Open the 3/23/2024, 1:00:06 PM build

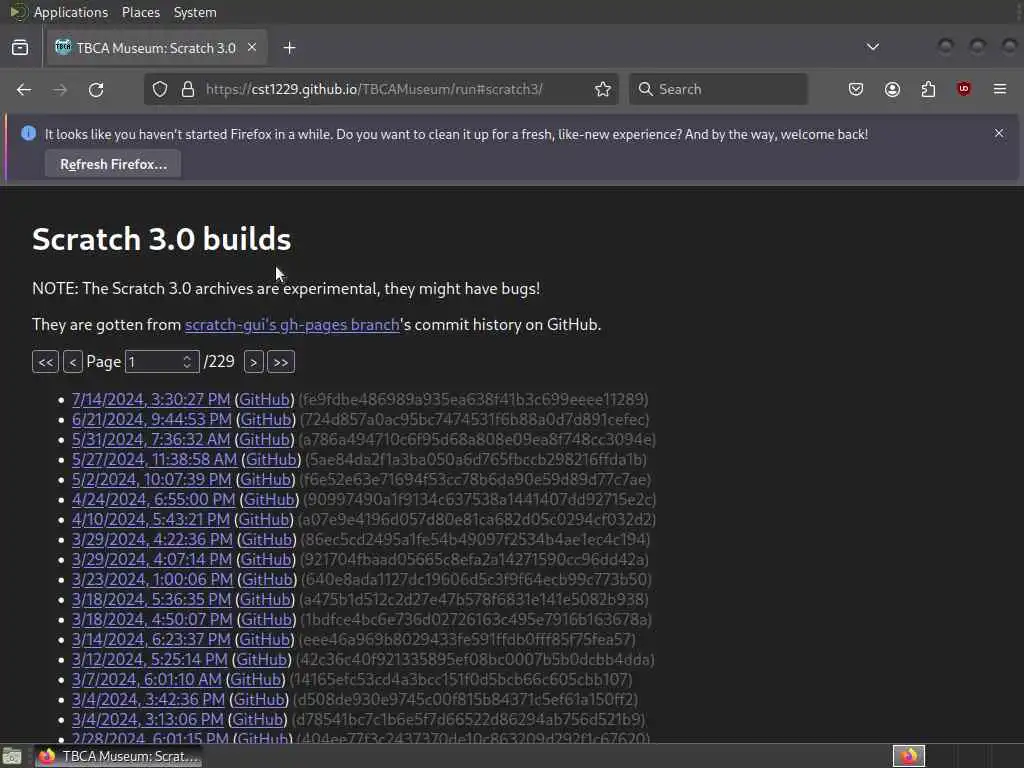pos(152,579)
